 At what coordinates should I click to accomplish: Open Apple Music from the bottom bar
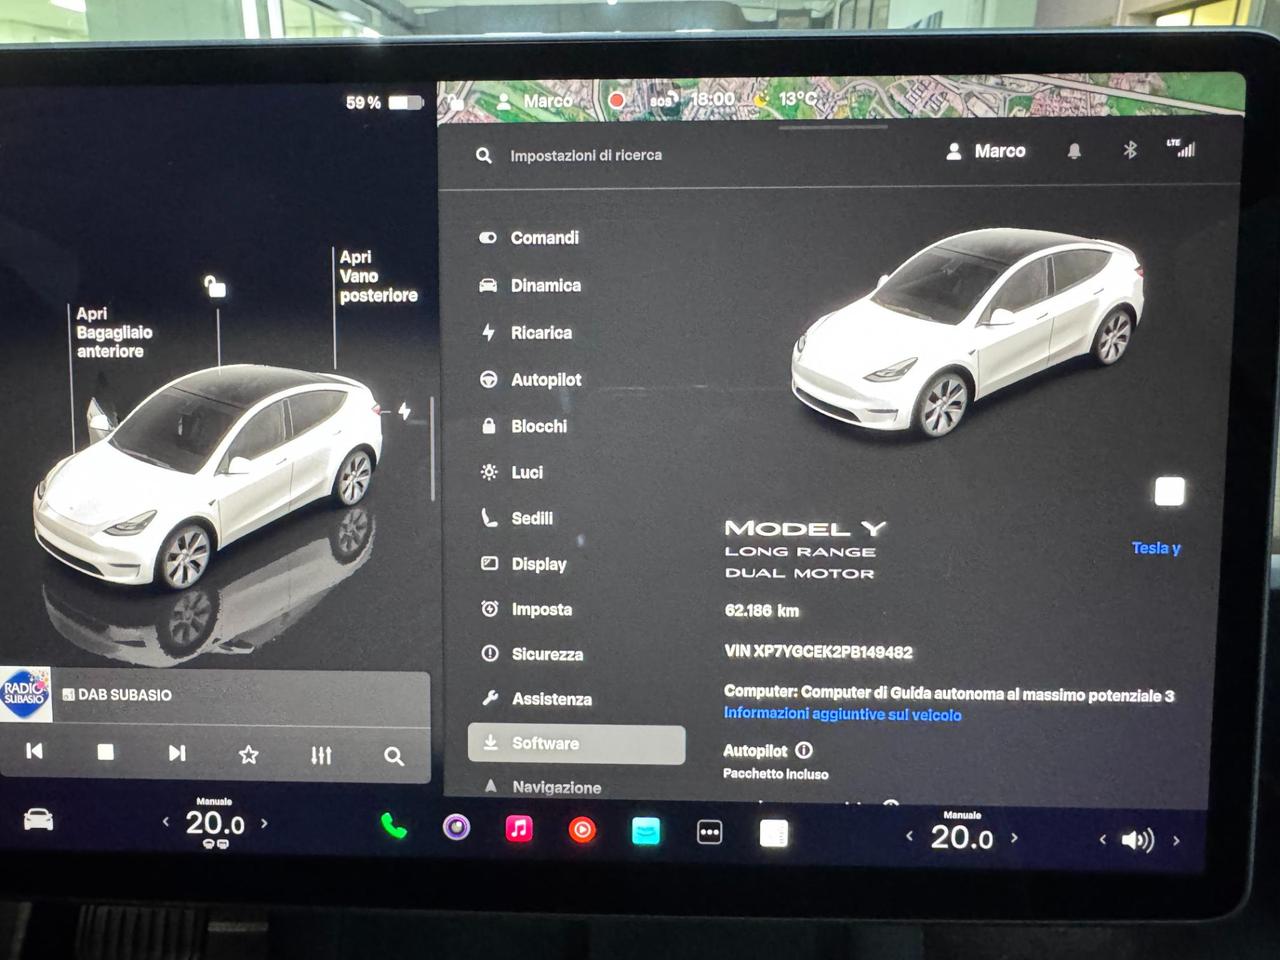(518, 828)
